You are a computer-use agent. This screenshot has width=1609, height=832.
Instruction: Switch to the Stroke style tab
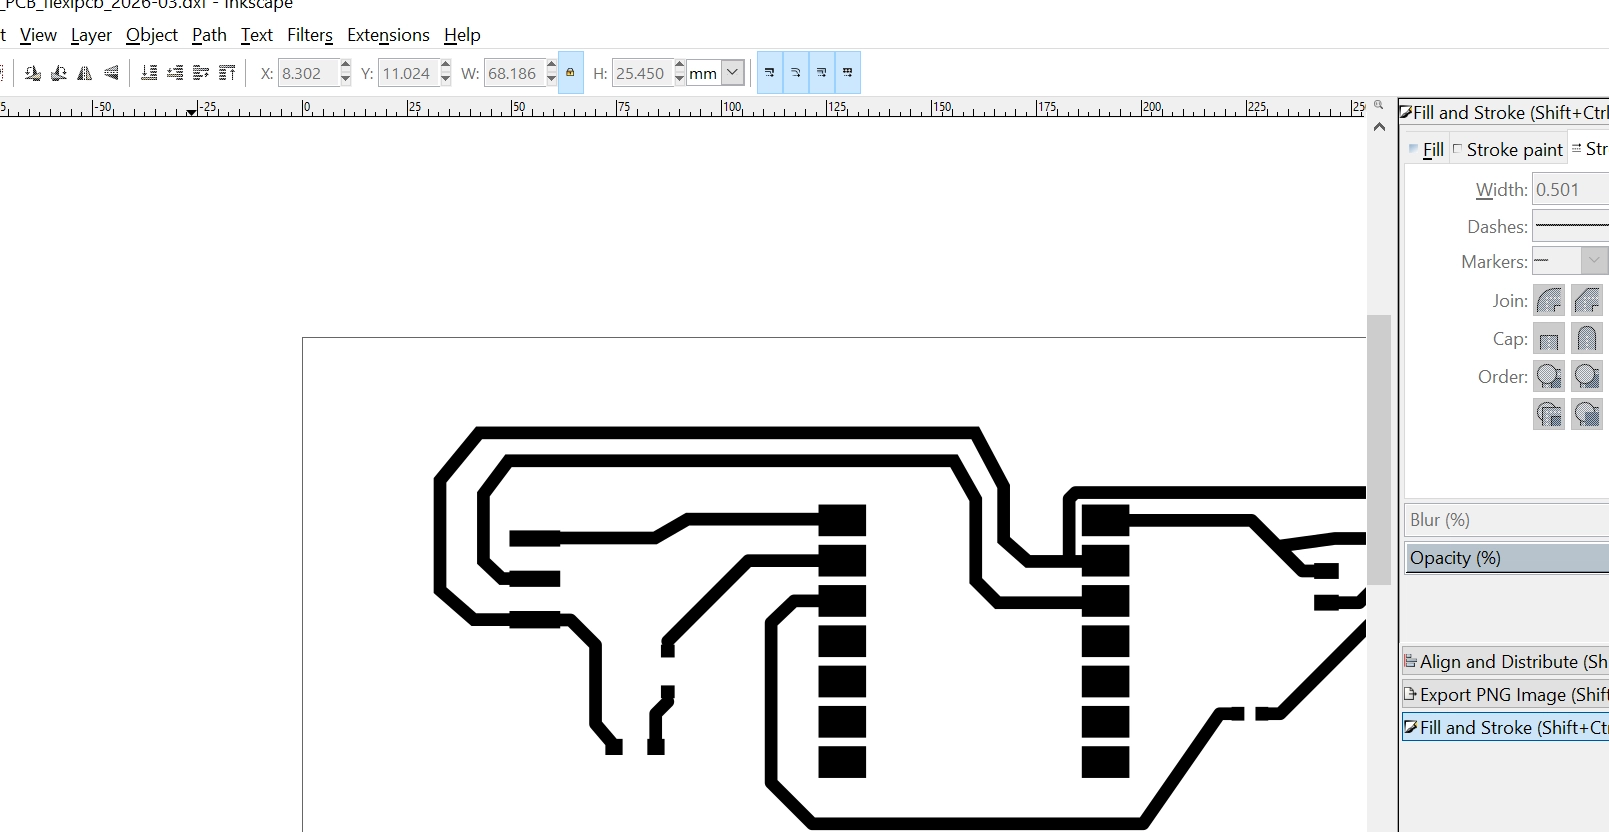(x=1590, y=149)
